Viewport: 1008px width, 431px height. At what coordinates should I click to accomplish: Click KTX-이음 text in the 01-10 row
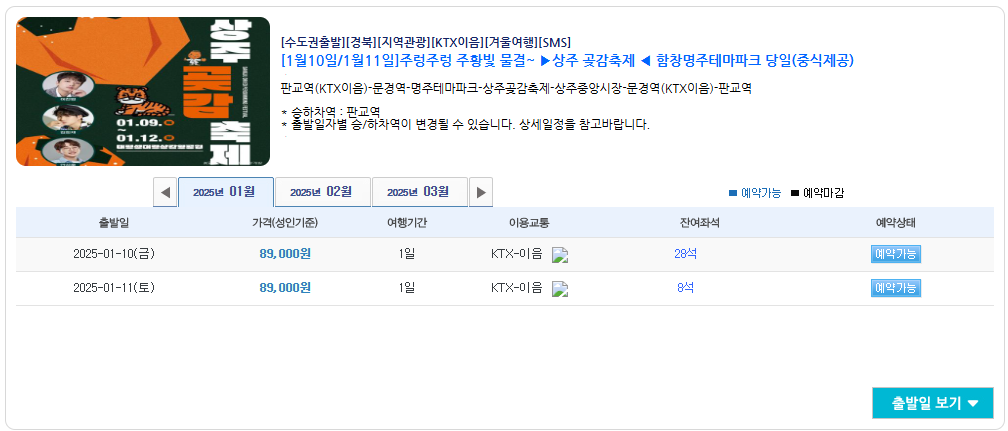point(517,254)
